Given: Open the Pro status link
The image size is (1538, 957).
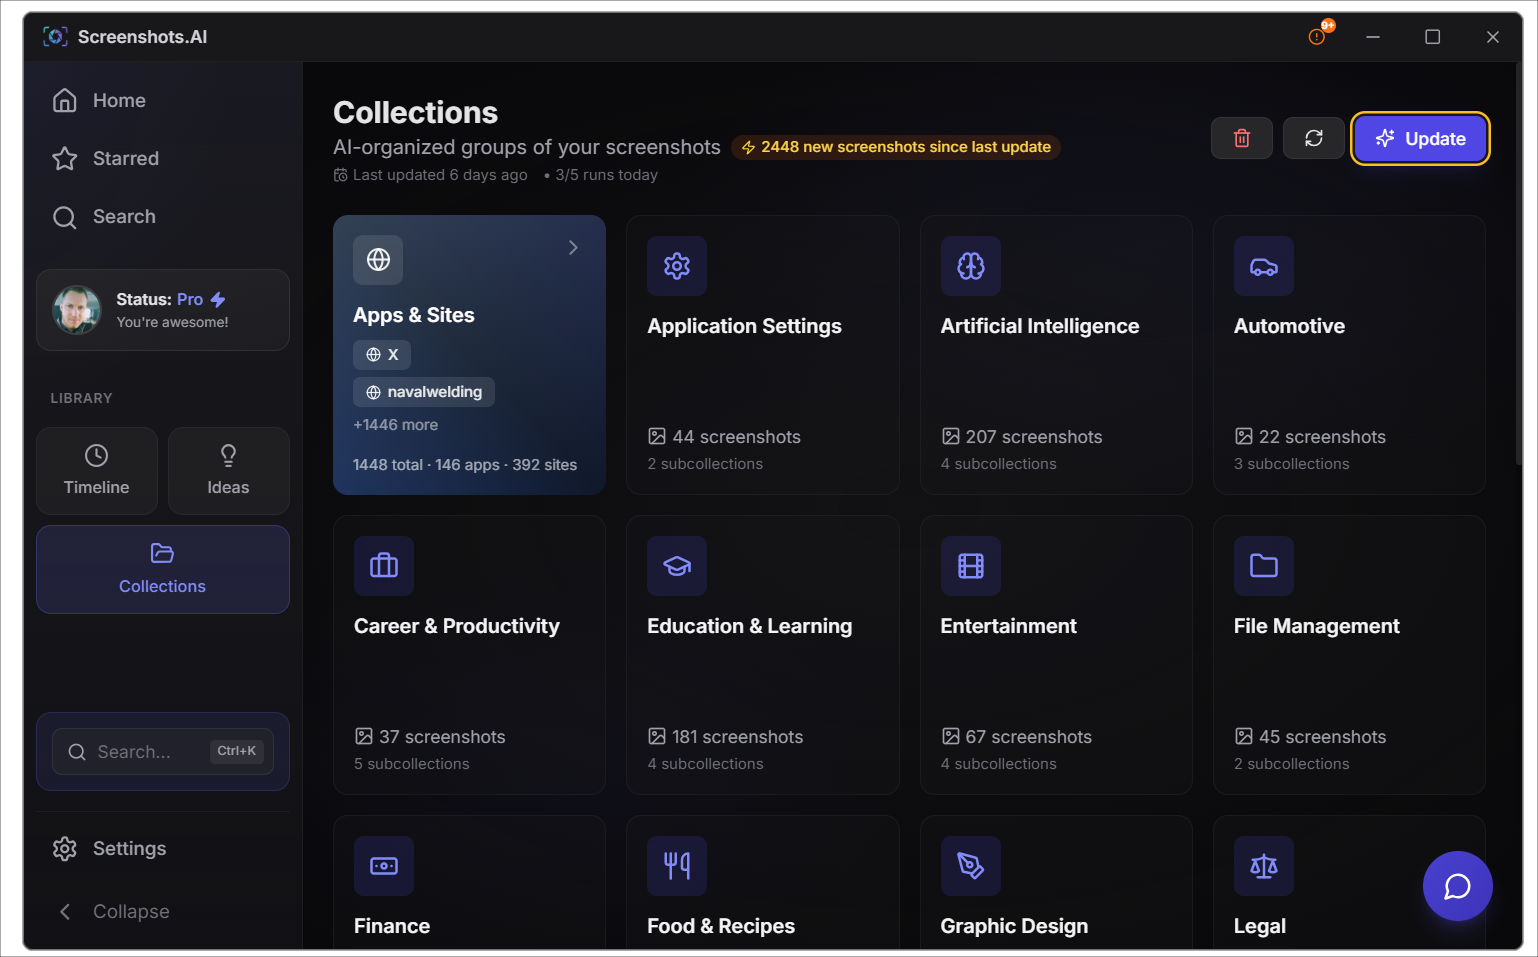Looking at the screenshot, I should click(189, 299).
